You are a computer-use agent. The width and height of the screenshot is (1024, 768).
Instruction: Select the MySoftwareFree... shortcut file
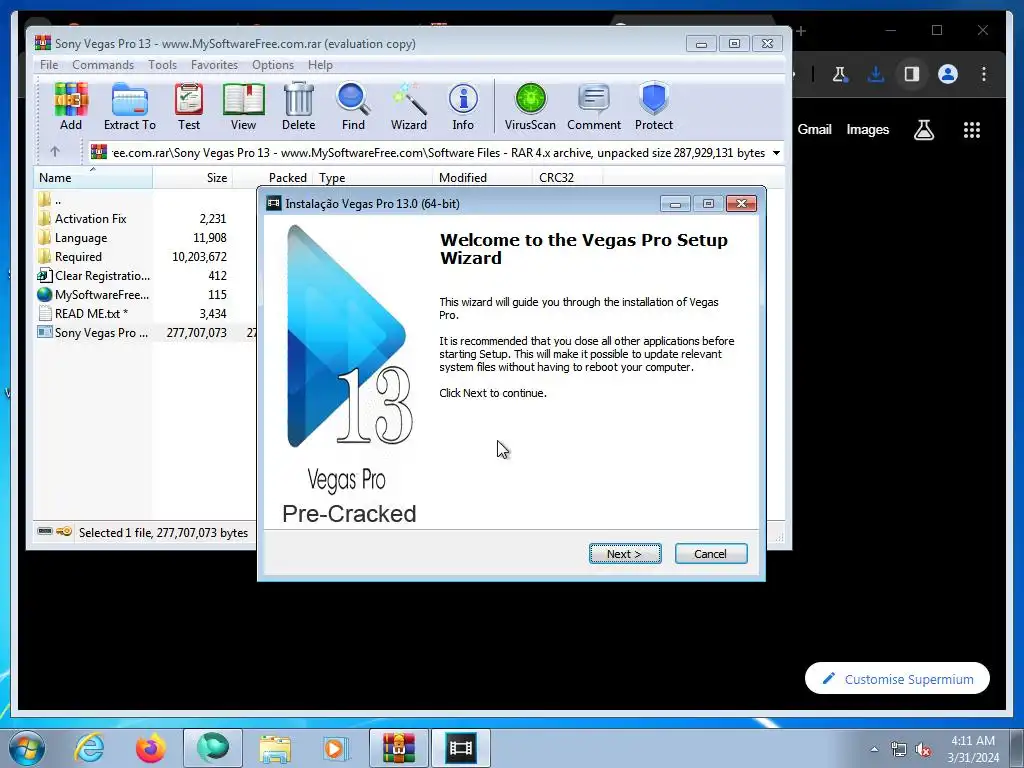point(93,295)
